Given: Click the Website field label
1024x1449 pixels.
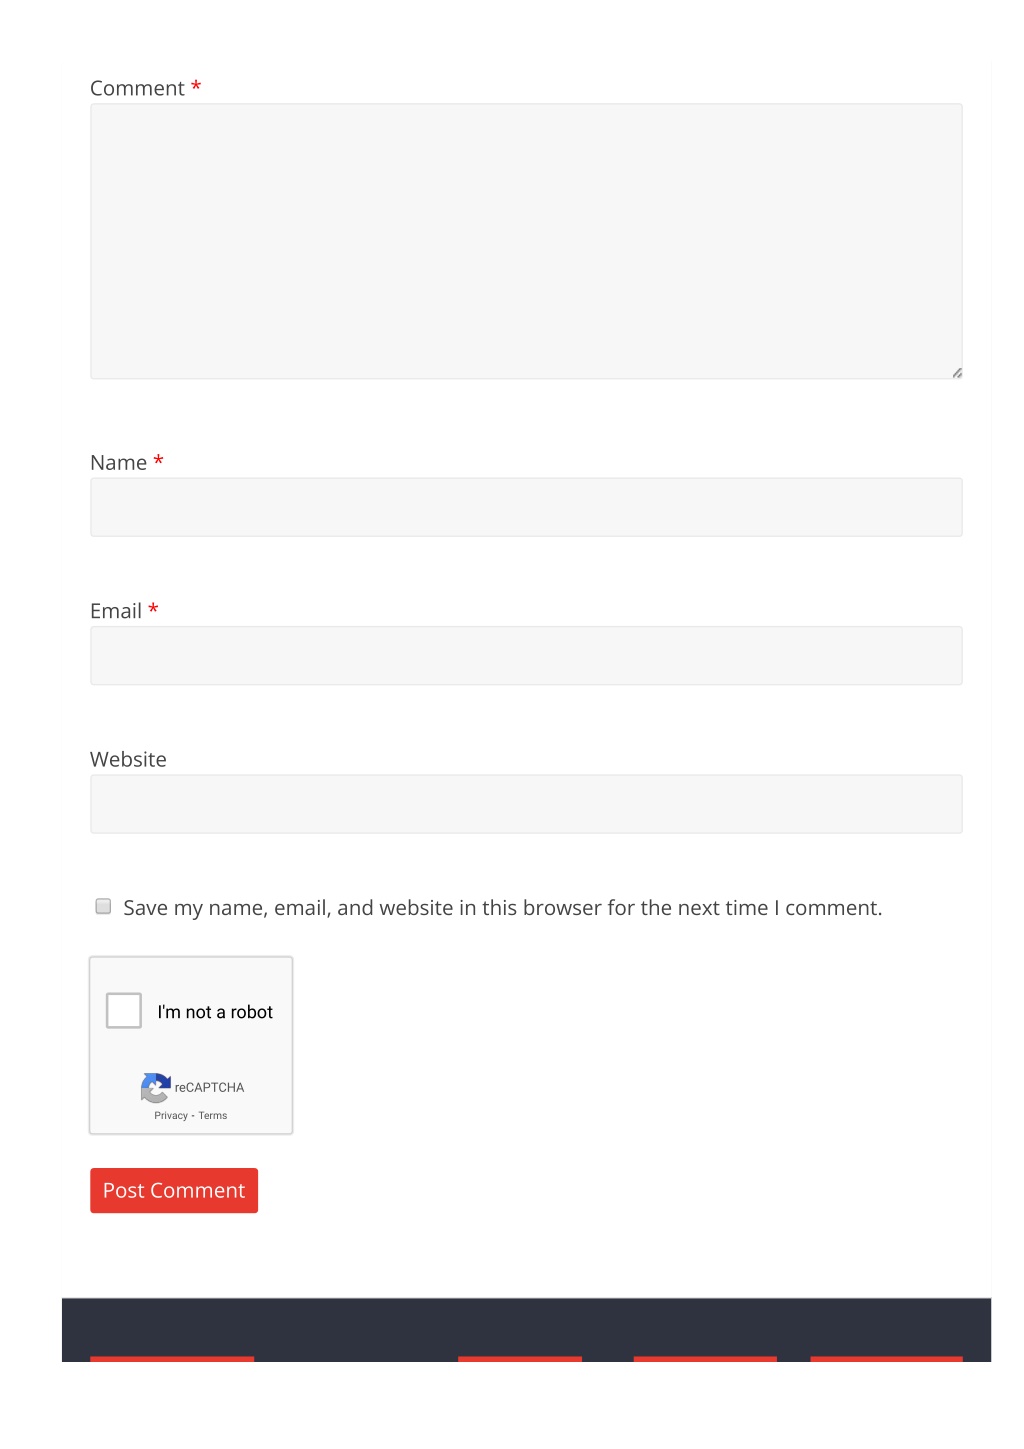Looking at the screenshot, I should pos(128,759).
